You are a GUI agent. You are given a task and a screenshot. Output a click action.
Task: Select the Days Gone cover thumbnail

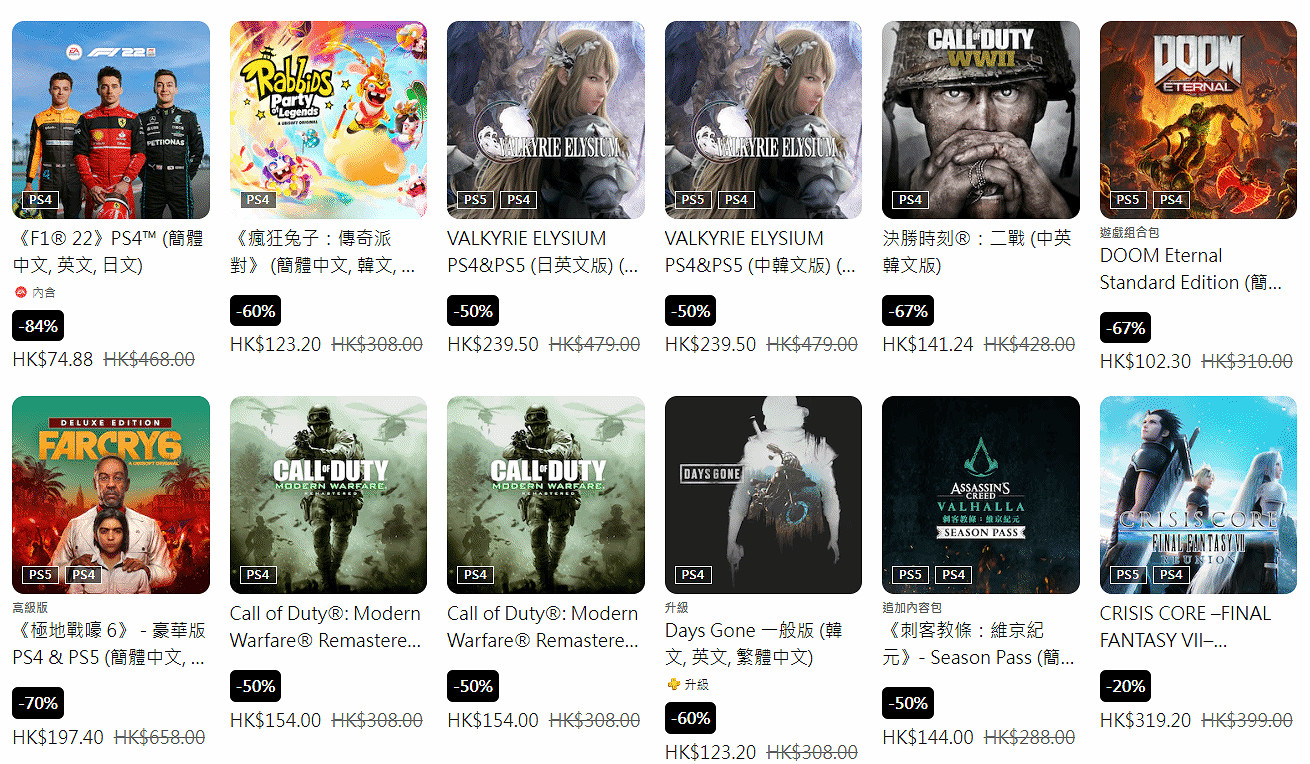pyautogui.click(x=763, y=495)
